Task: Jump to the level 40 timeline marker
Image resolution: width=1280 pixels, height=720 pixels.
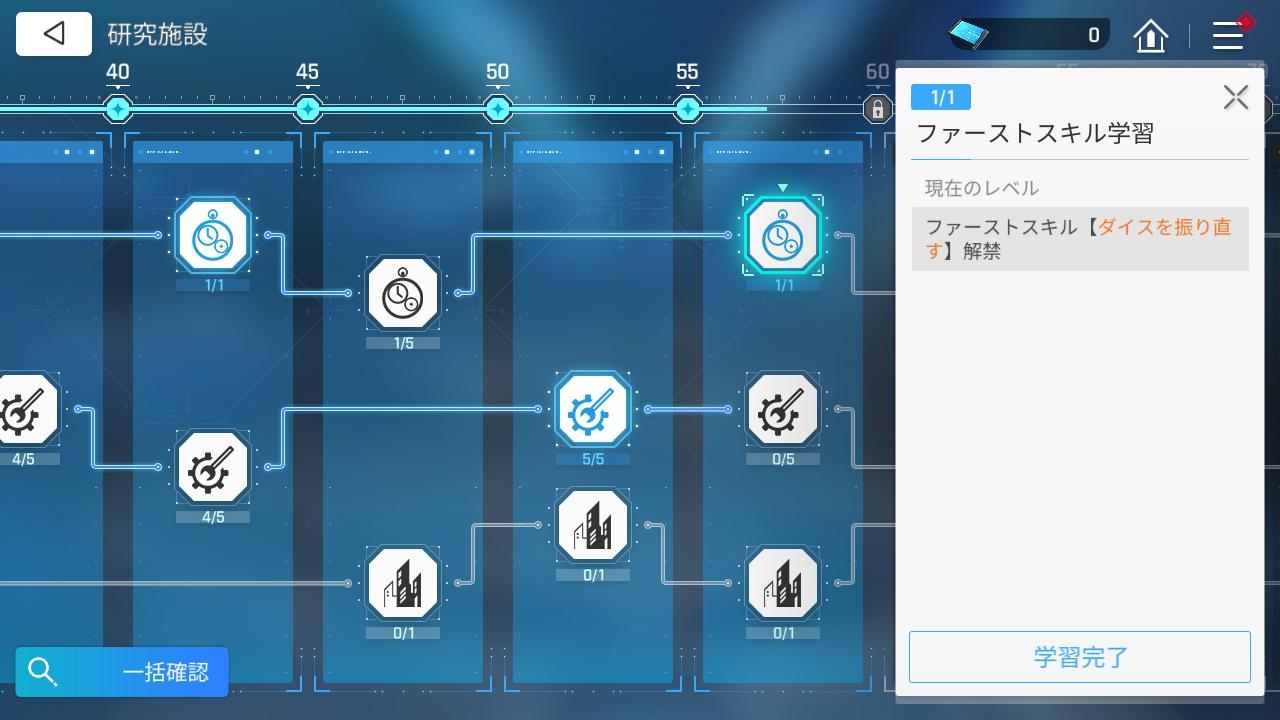Action: [118, 108]
